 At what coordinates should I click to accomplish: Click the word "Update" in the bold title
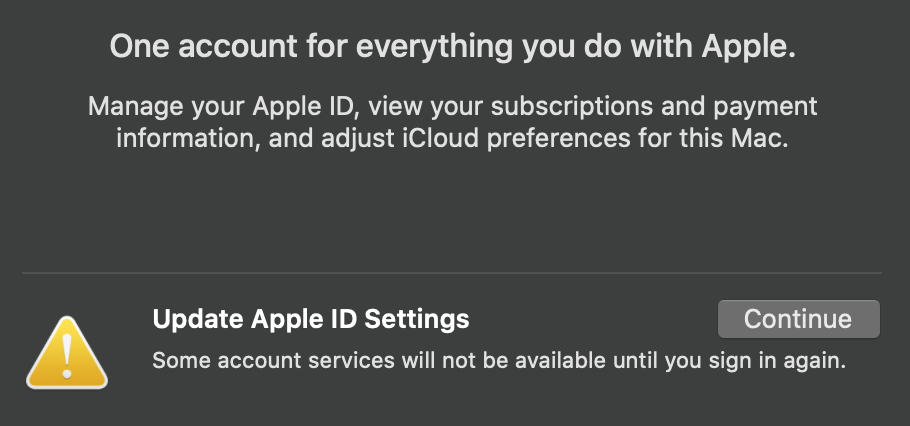[193, 319]
